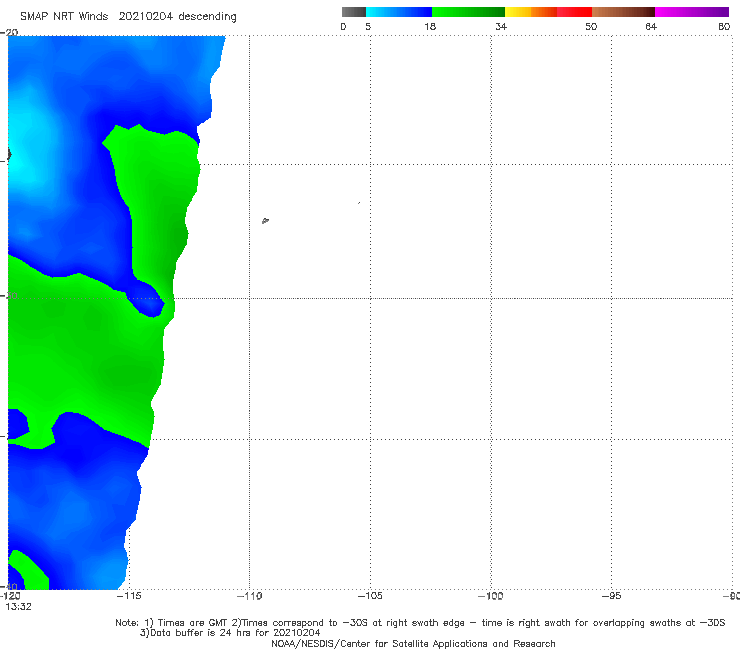The width and height of the screenshot is (740, 650).
Task: Click the small island outline near -110 longitude
Action: [265, 220]
